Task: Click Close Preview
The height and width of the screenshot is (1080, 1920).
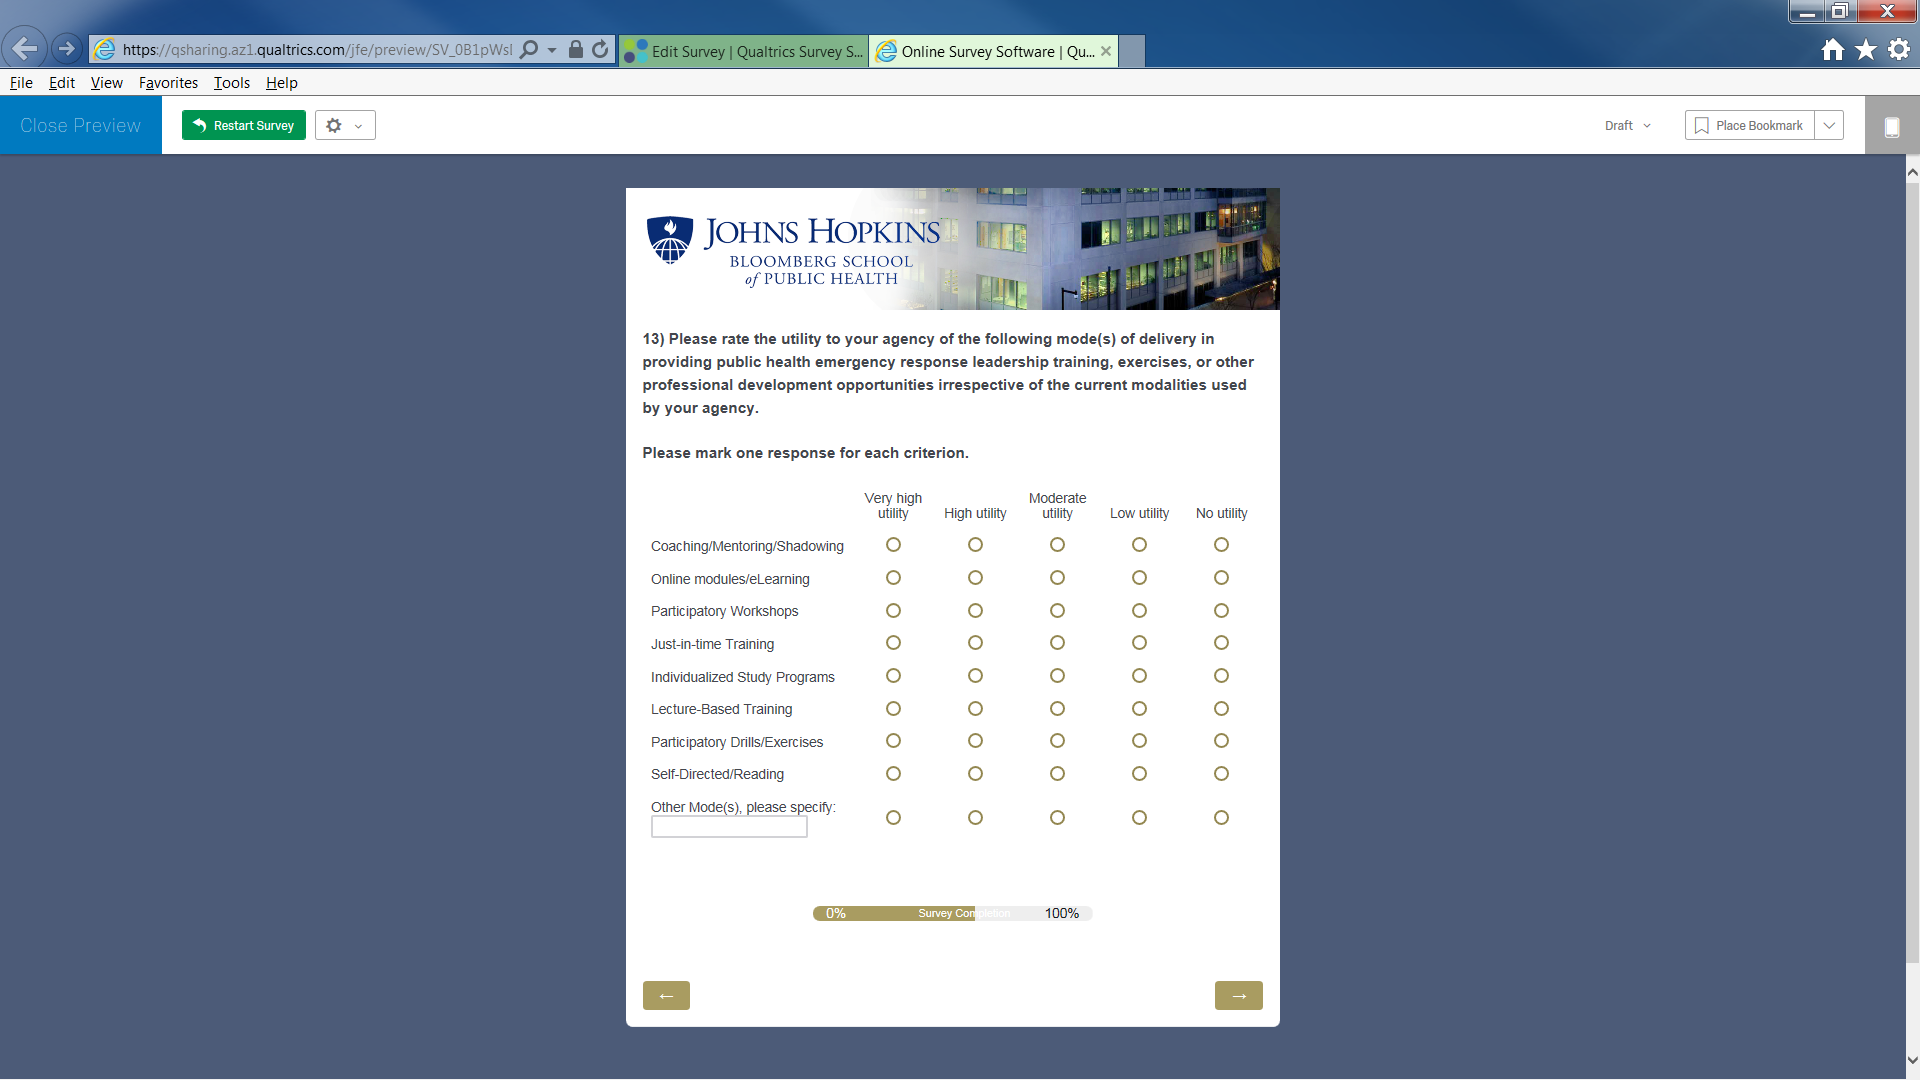Action: point(80,126)
